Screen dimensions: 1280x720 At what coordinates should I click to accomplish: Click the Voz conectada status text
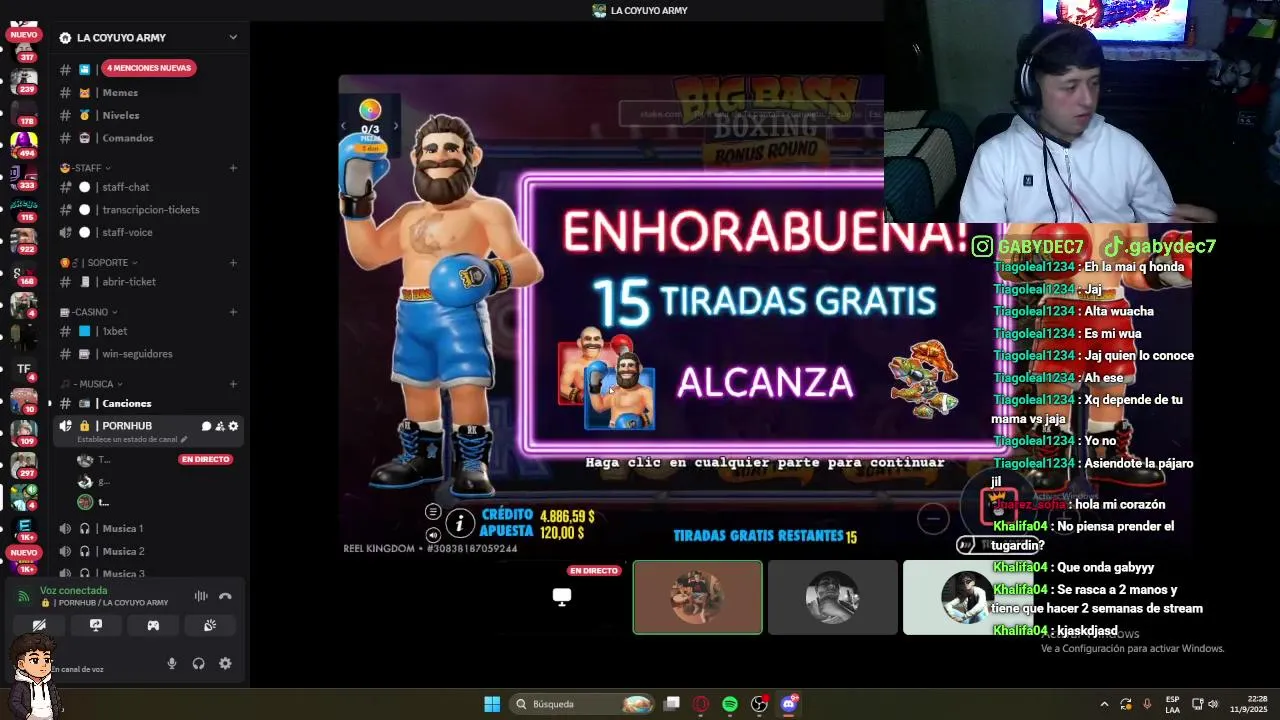tap(74, 591)
